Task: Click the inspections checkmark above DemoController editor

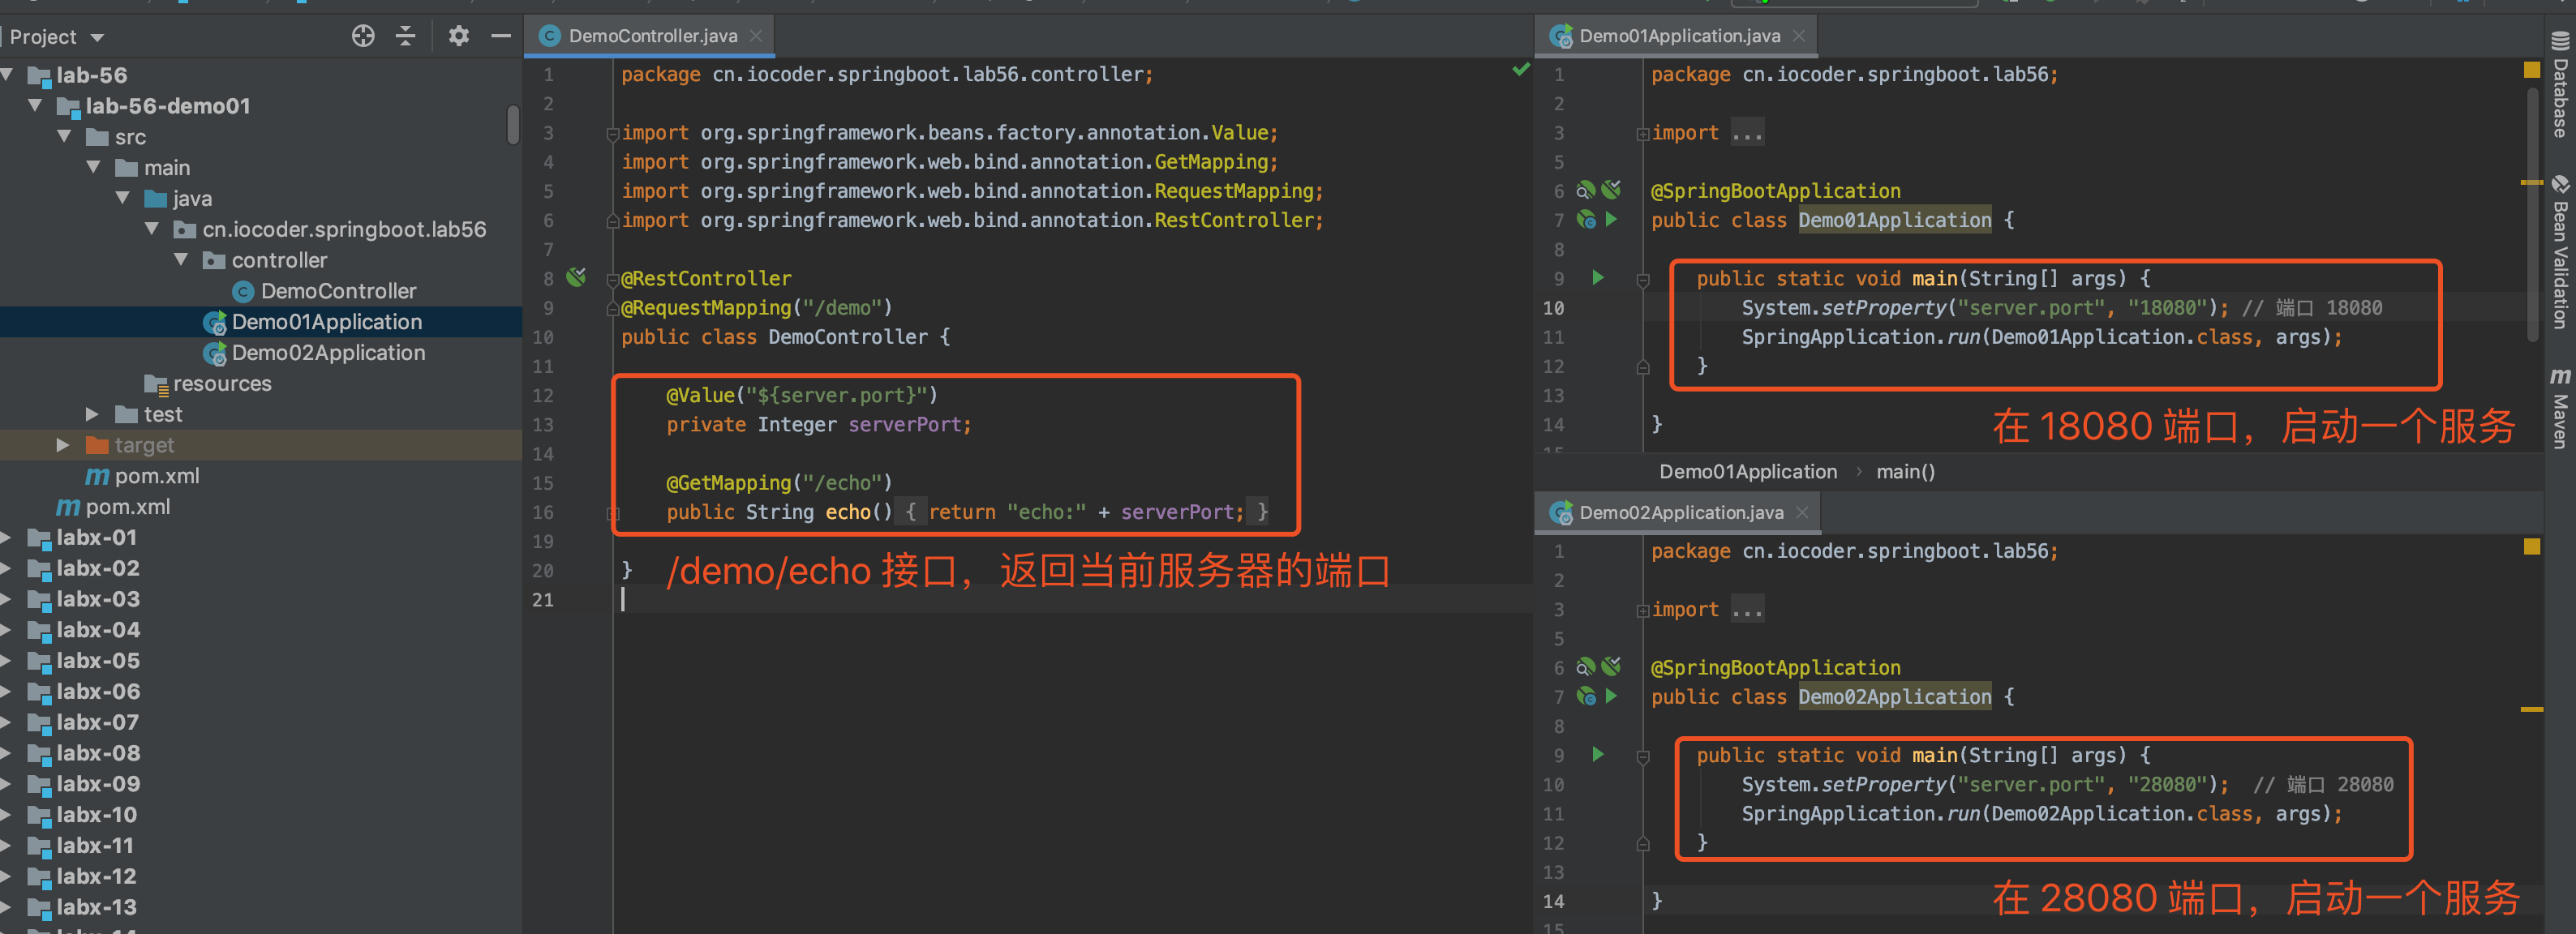Action: pyautogui.click(x=1522, y=70)
